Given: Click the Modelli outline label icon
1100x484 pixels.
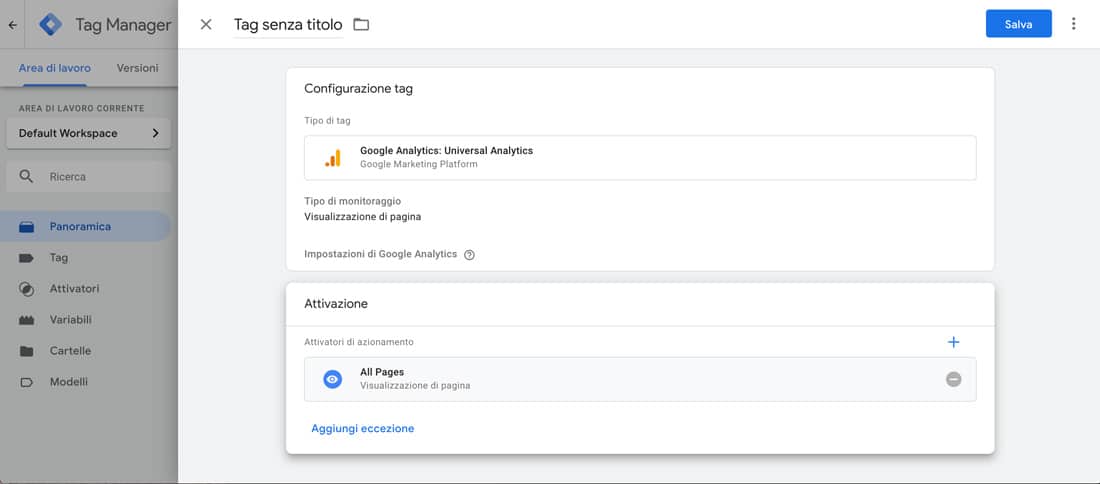Looking at the screenshot, I should pyautogui.click(x=27, y=382).
